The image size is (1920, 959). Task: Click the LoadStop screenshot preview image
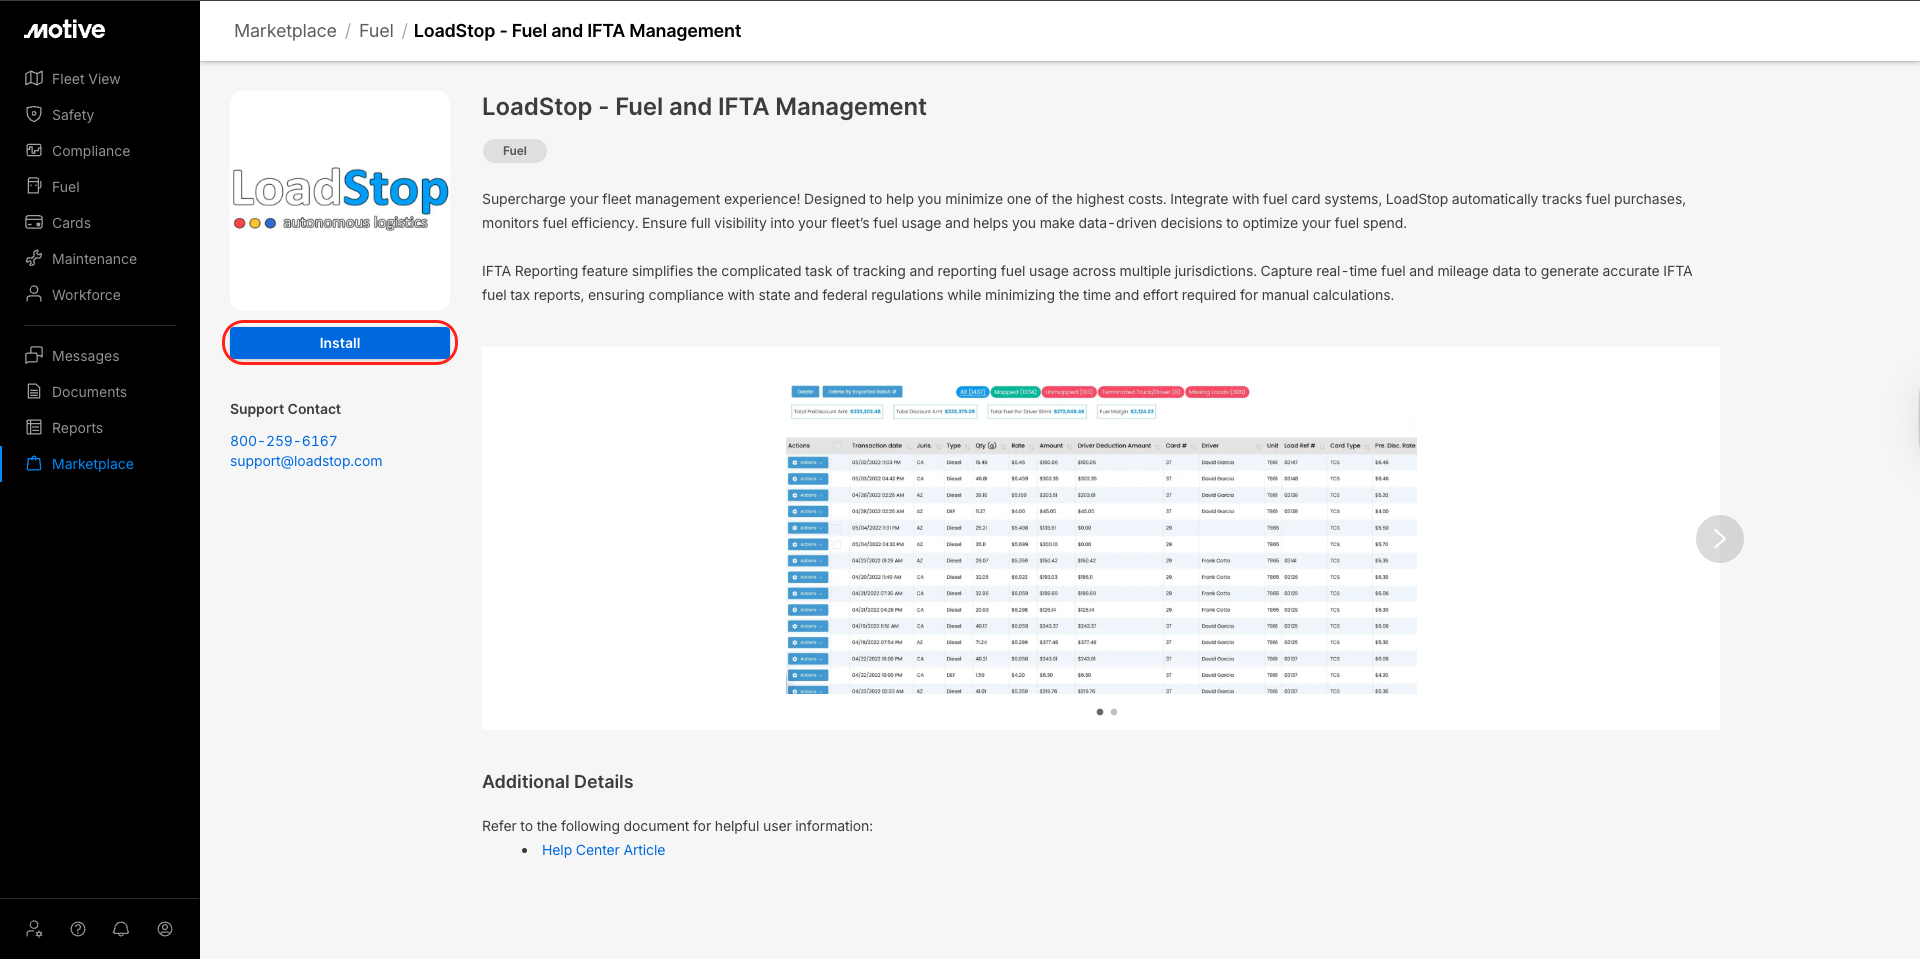tap(1100, 538)
